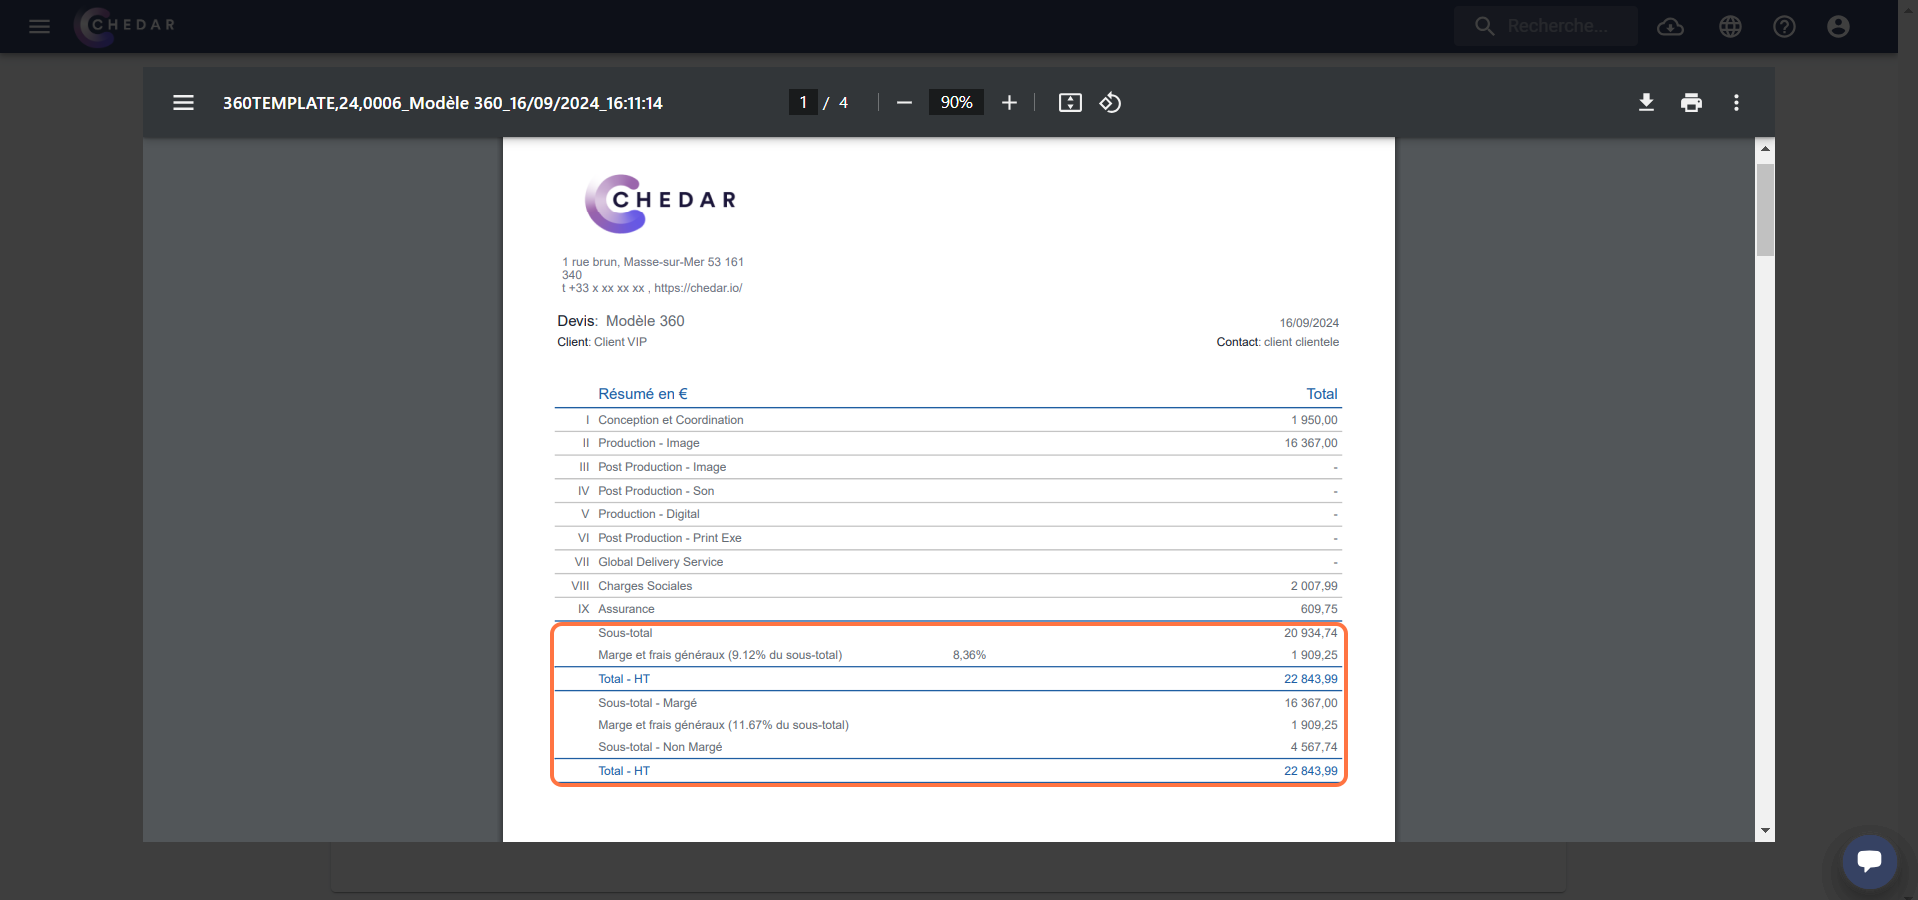
Task: Click the Chedar logo on the PDF page
Action: tap(660, 203)
